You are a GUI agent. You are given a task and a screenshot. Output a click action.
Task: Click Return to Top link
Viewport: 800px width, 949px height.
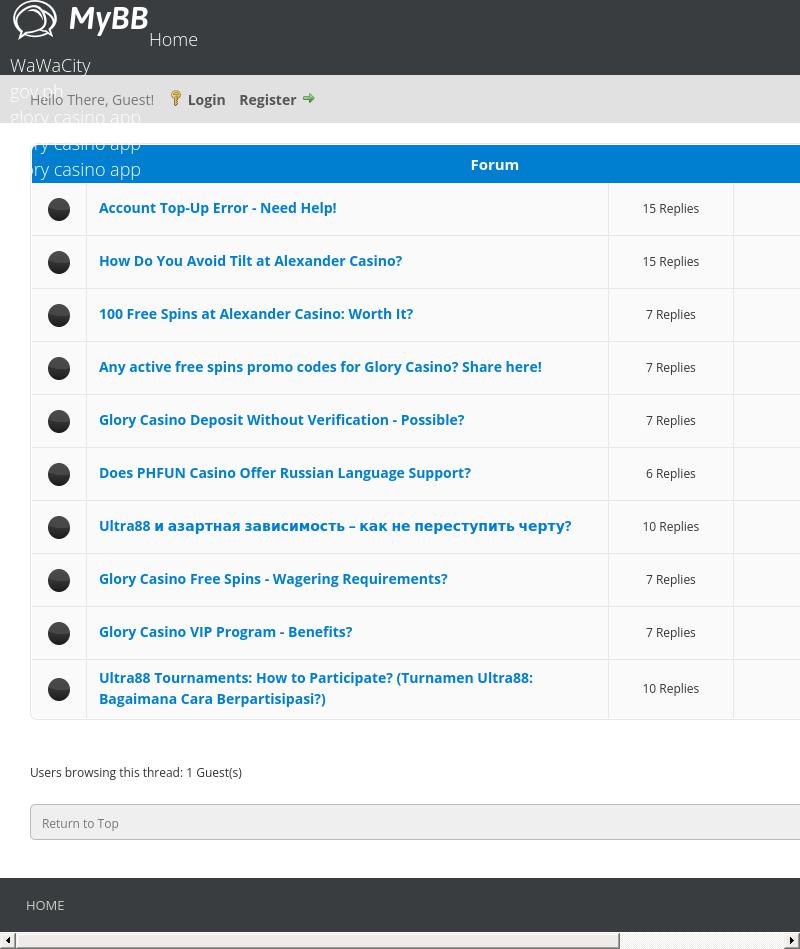[x=80, y=823]
